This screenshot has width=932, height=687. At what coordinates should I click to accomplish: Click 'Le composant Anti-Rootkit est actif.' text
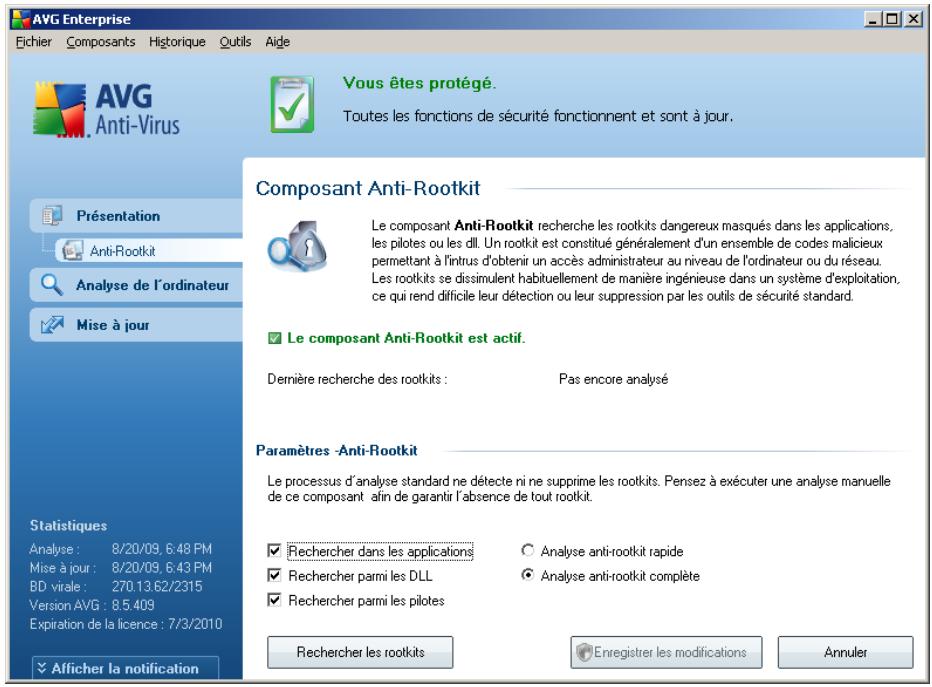406,338
